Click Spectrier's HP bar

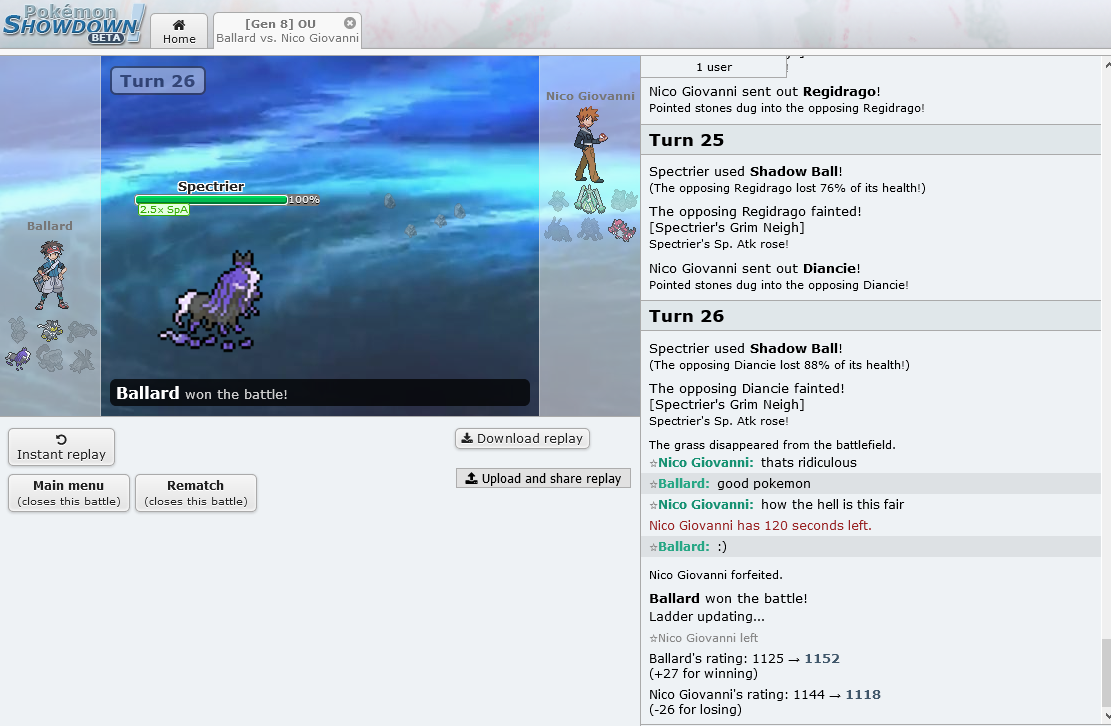(x=211, y=200)
